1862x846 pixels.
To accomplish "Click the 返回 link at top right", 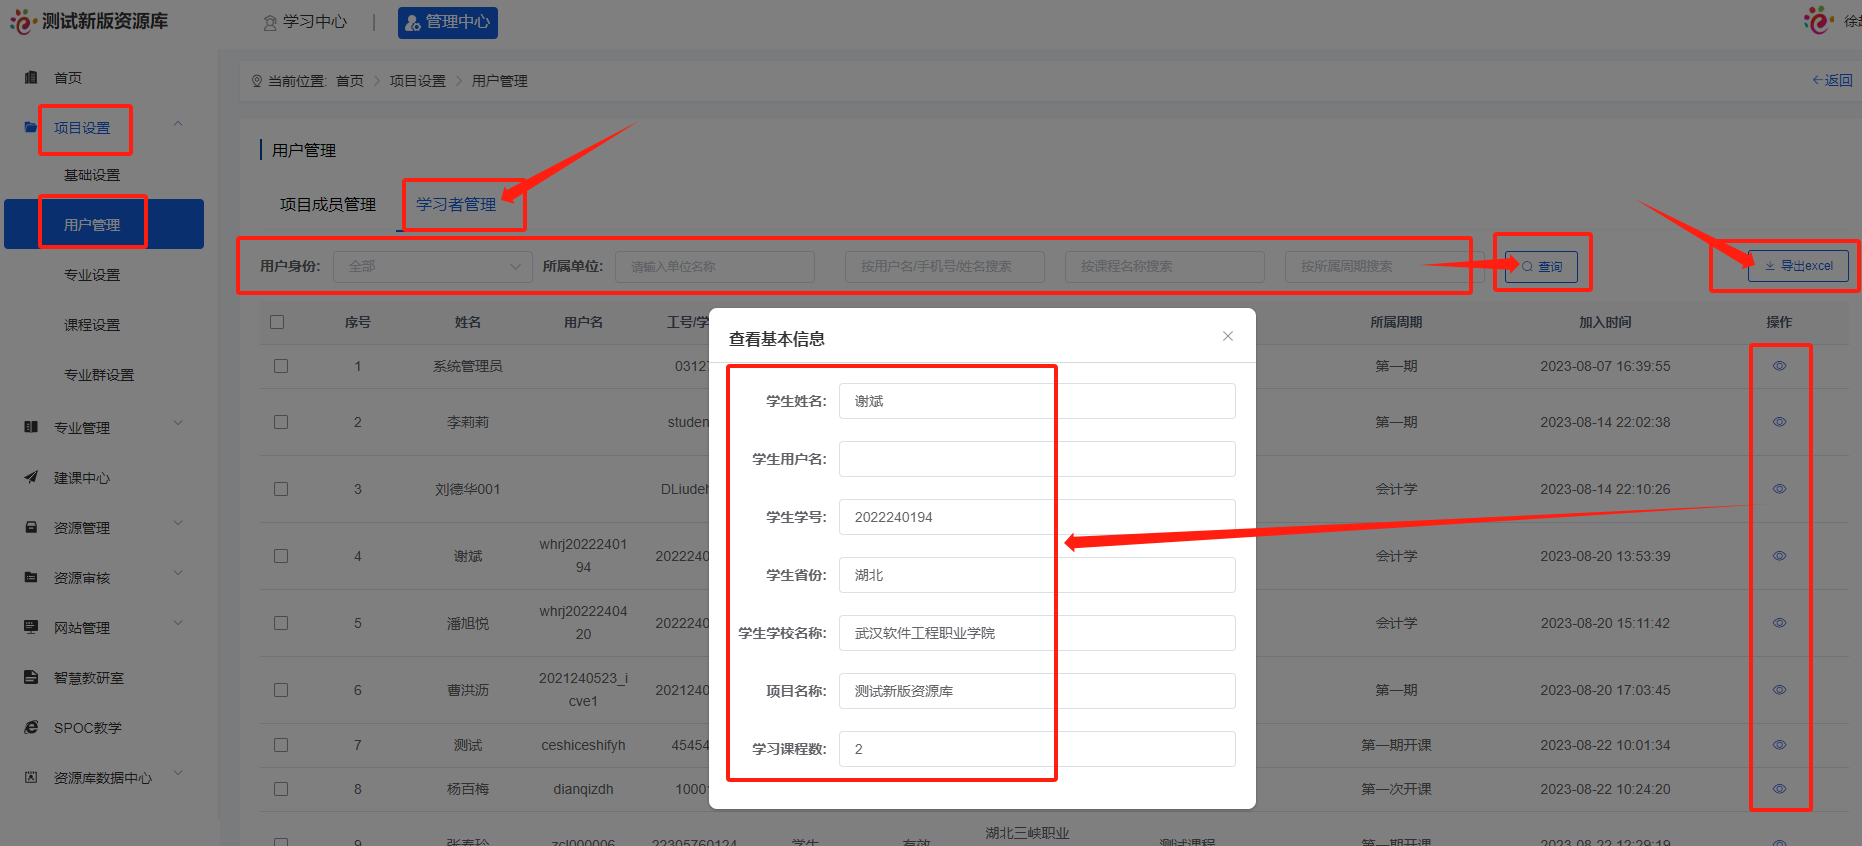I will [1832, 80].
